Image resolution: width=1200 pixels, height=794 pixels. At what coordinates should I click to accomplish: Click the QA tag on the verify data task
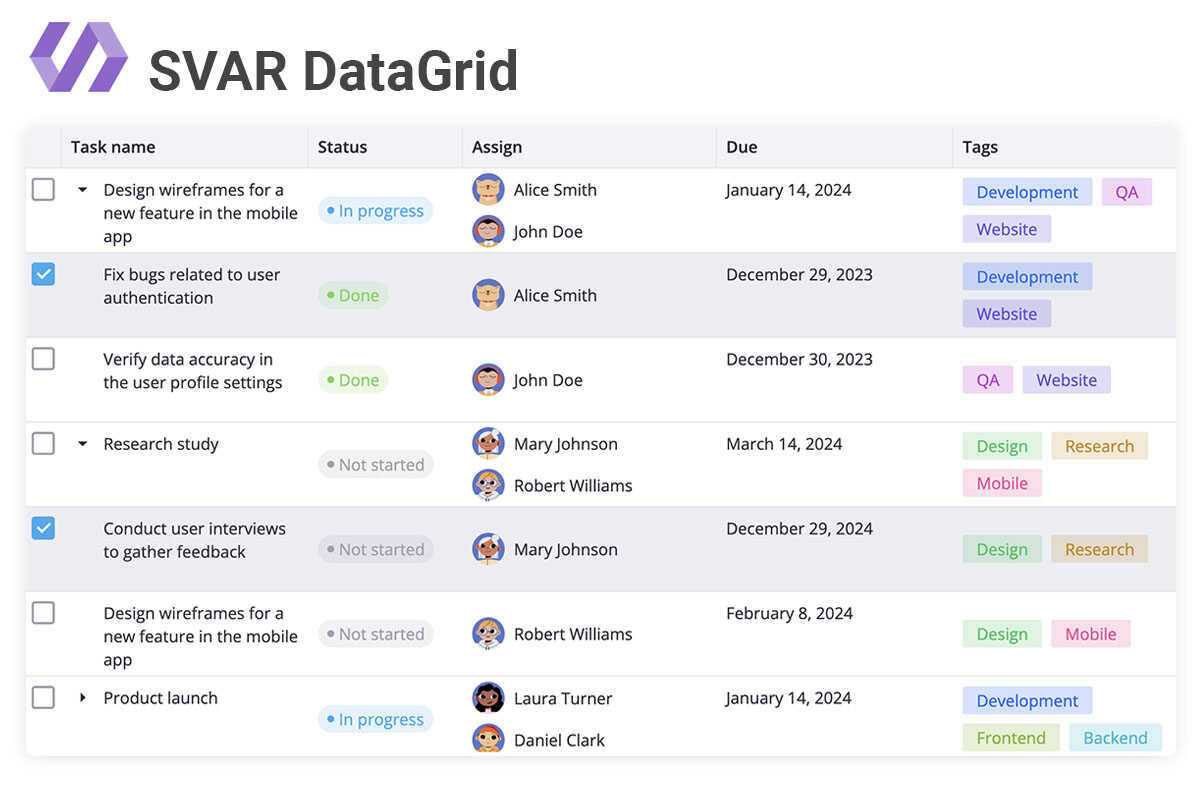click(987, 379)
